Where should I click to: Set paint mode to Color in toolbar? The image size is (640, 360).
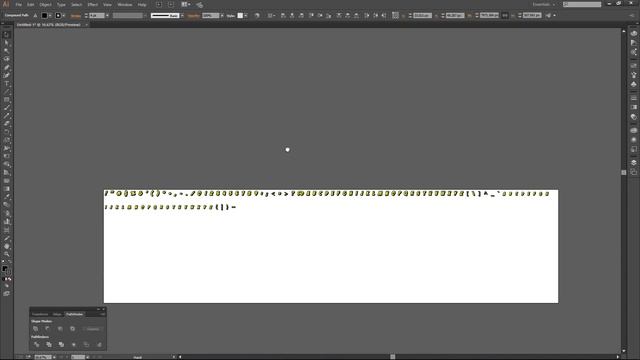[3, 279]
